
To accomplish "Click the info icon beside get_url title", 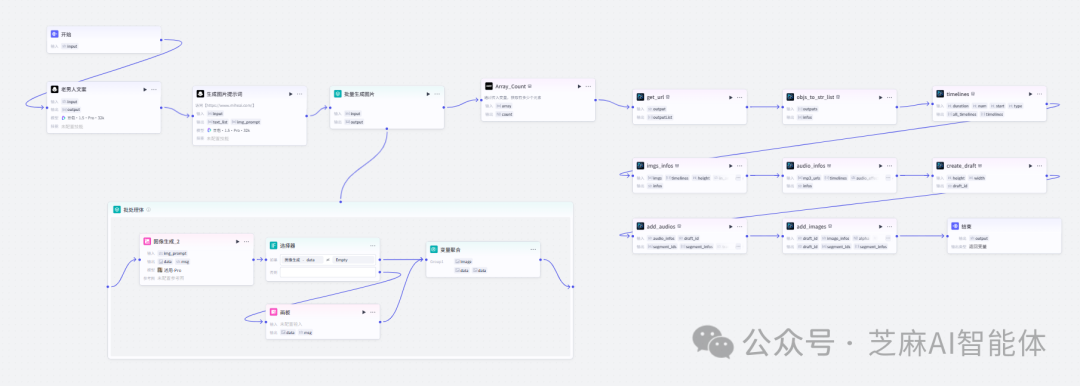I will coord(668,97).
